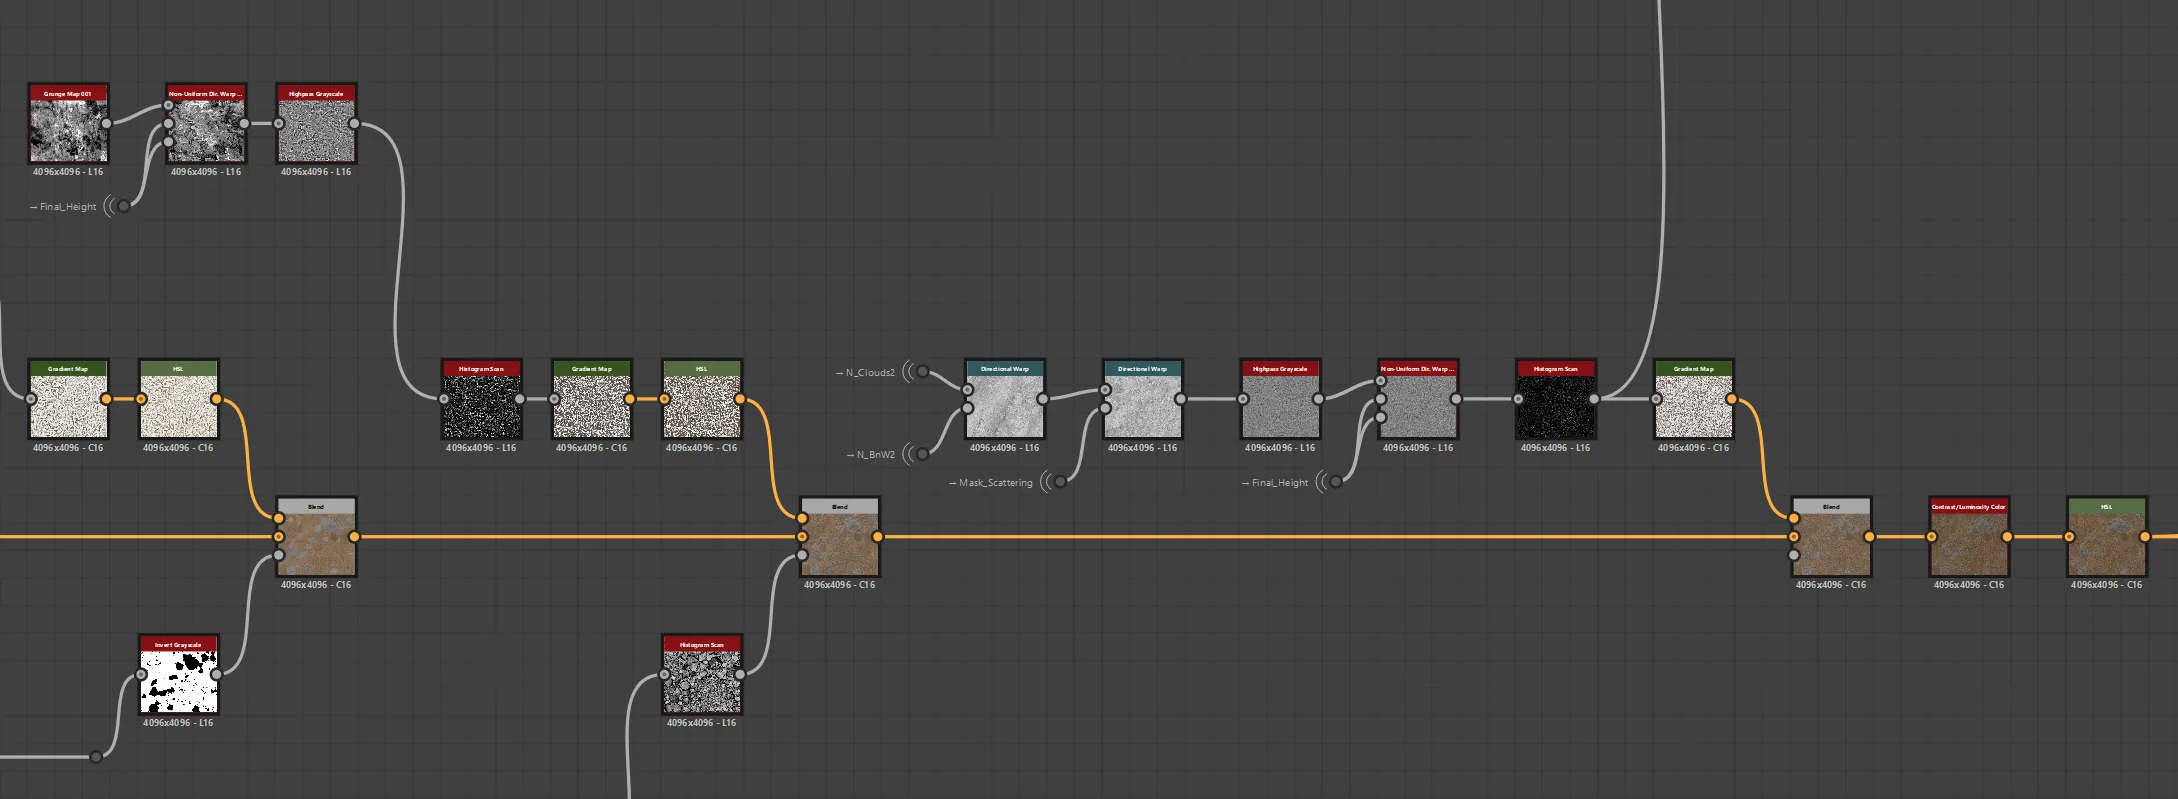Select the leftmost Gradient Map node
Image resolution: width=2178 pixels, height=799 pixels.
[x=68, y=399]
